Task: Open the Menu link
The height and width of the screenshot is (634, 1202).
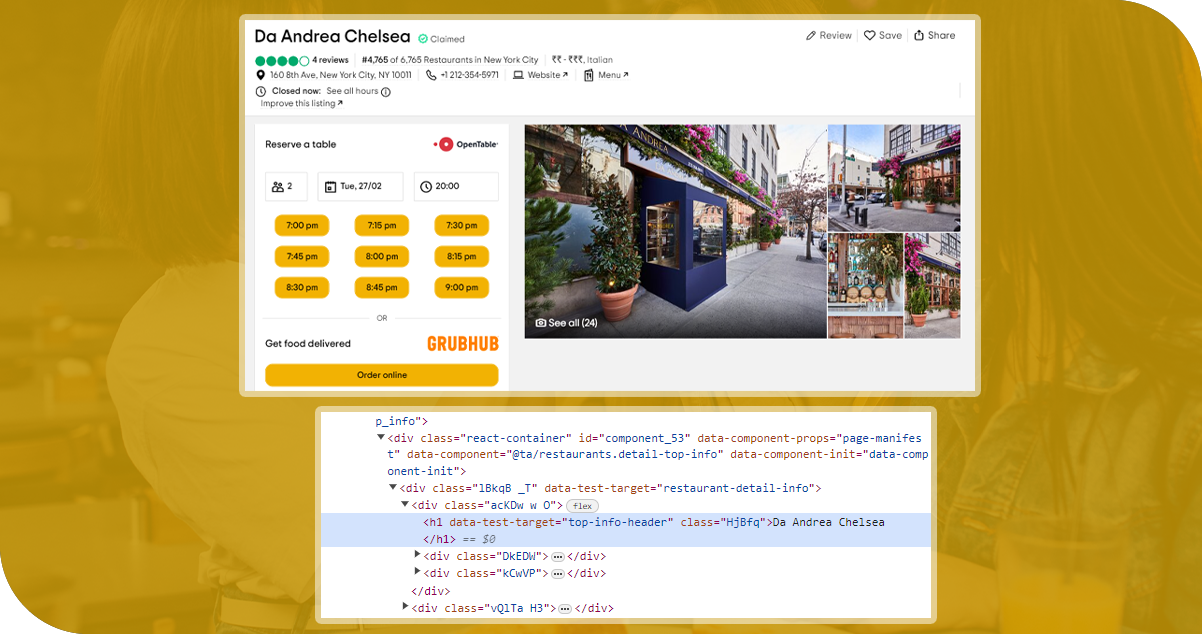Action: [612, 75]
